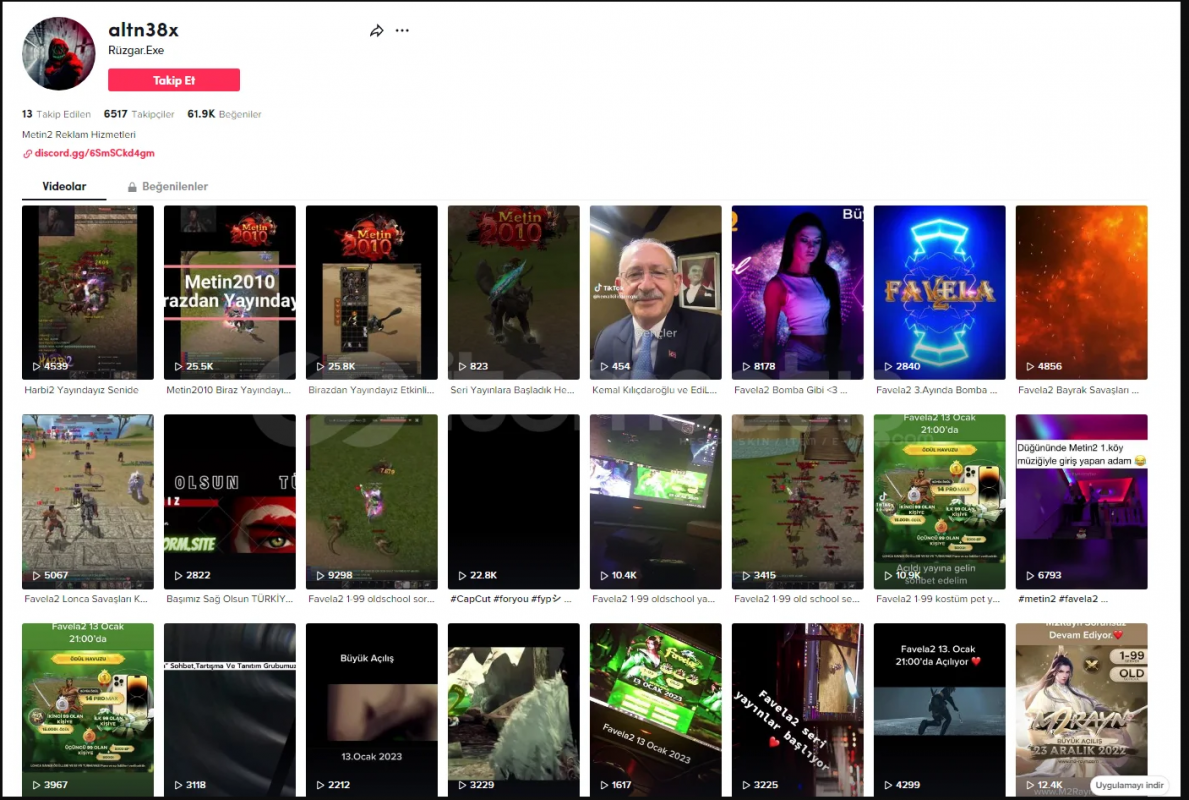Open the 13 Takip Edilen list
Viewport: 1189px width, 800px height.
pos(56,115)
